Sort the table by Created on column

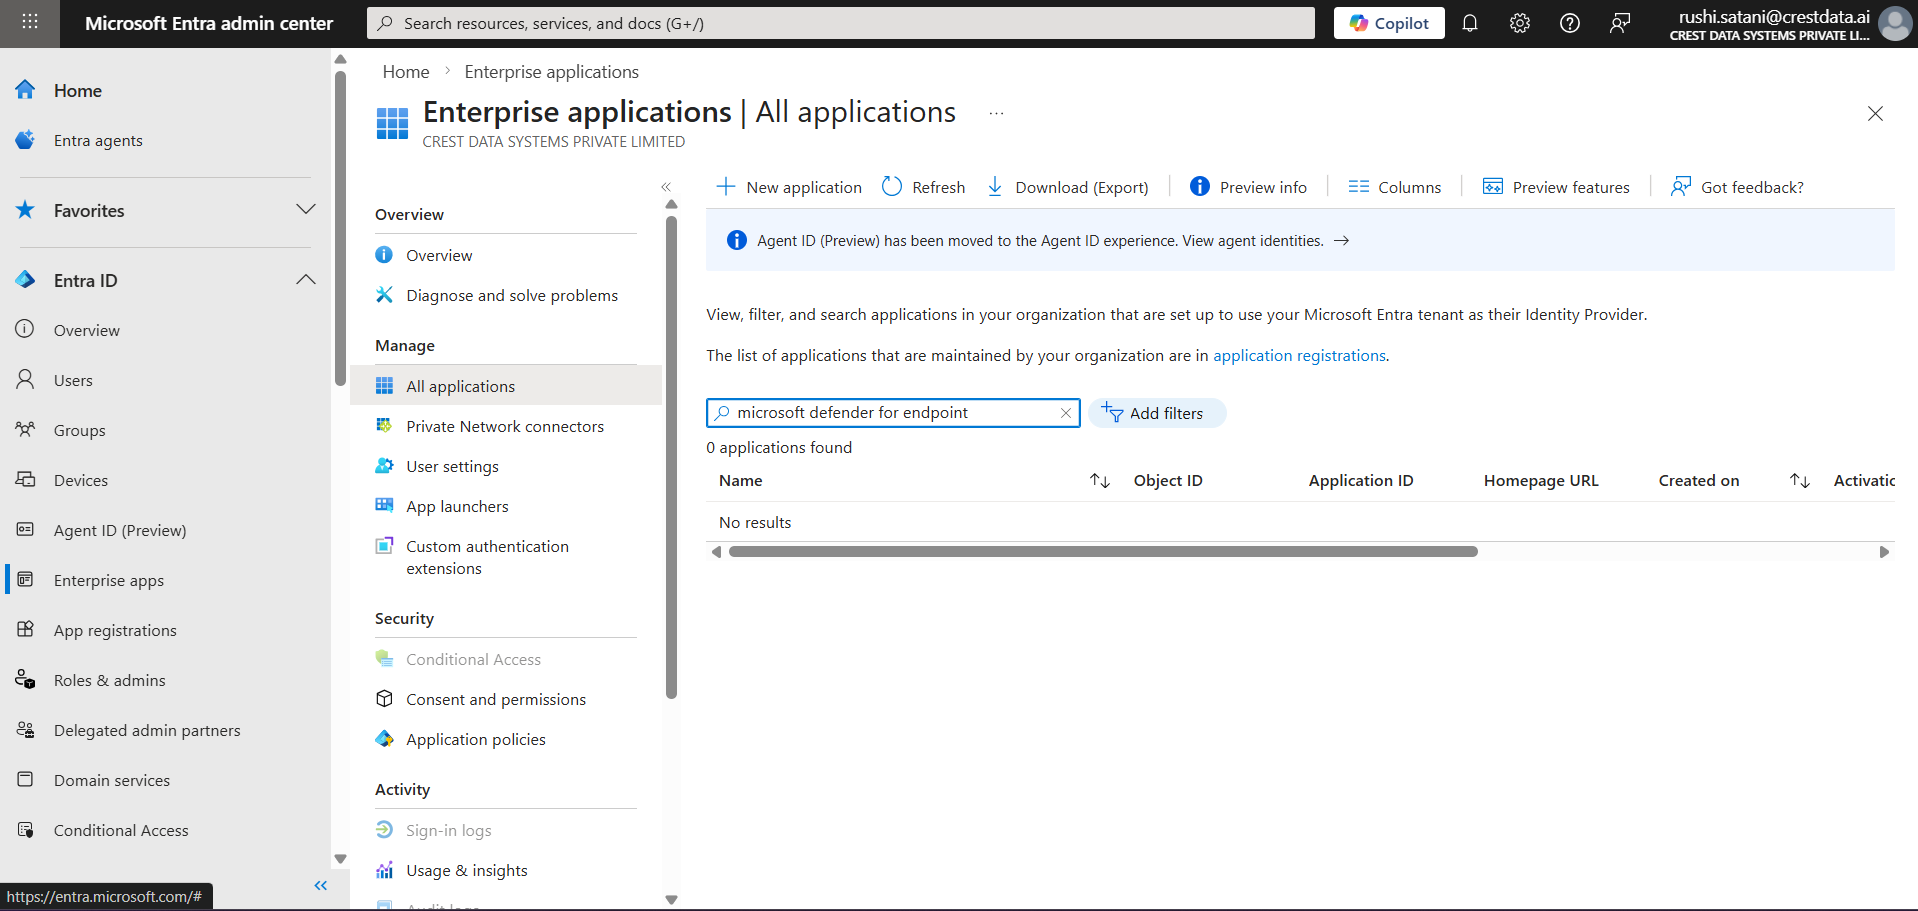point(1800,481)
